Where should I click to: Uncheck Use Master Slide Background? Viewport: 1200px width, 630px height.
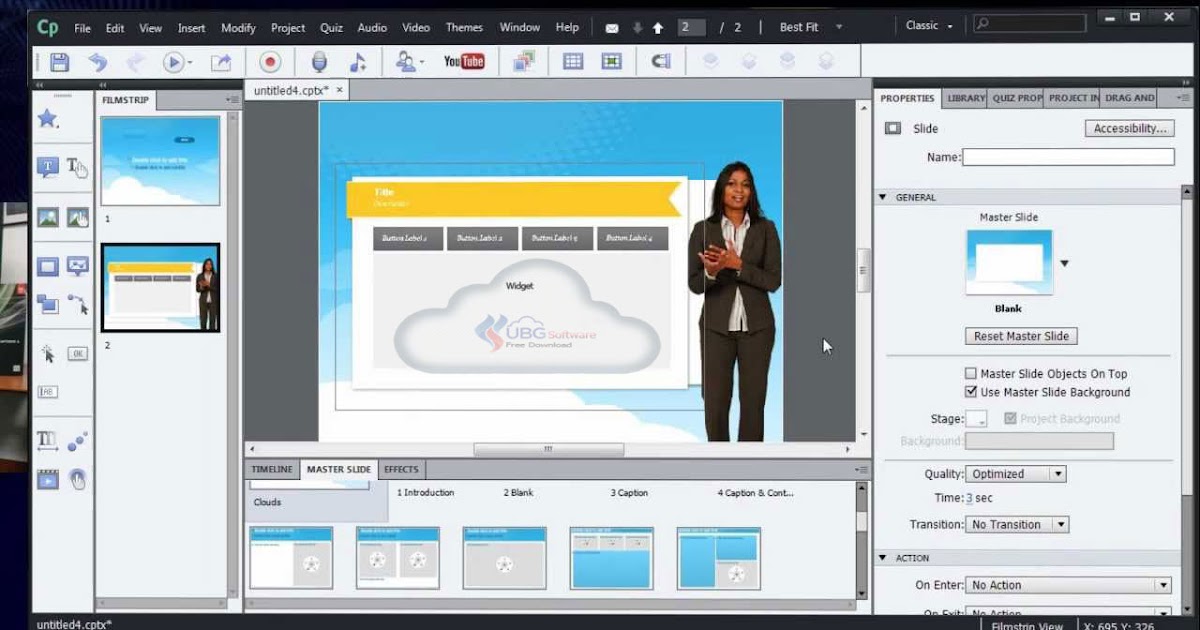point(970,392)
